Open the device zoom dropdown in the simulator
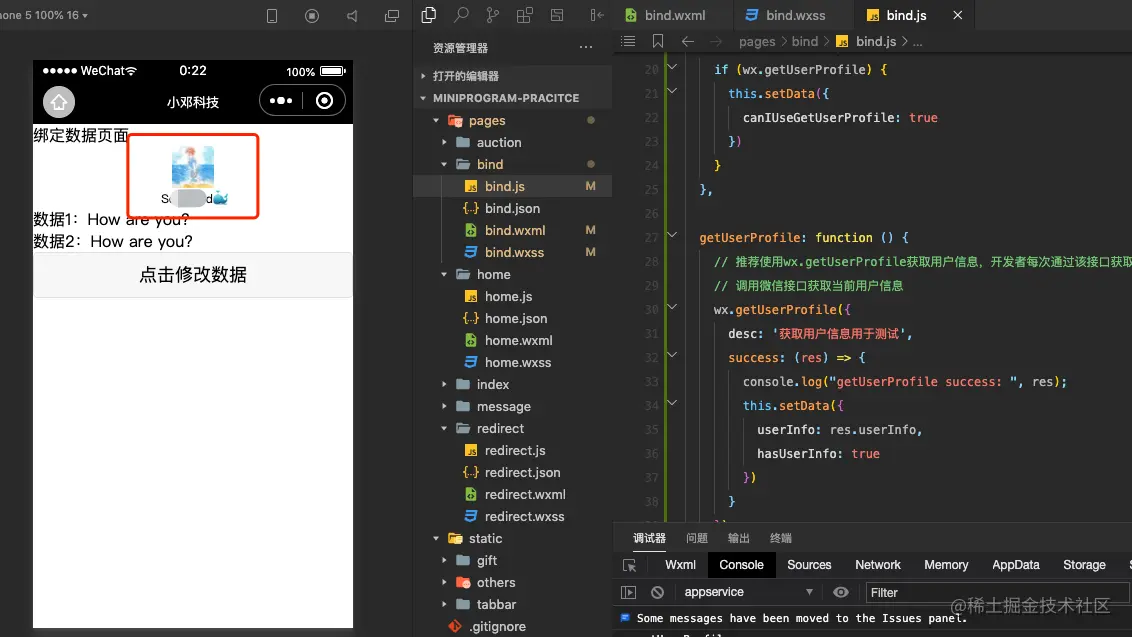 click(45, 15)
